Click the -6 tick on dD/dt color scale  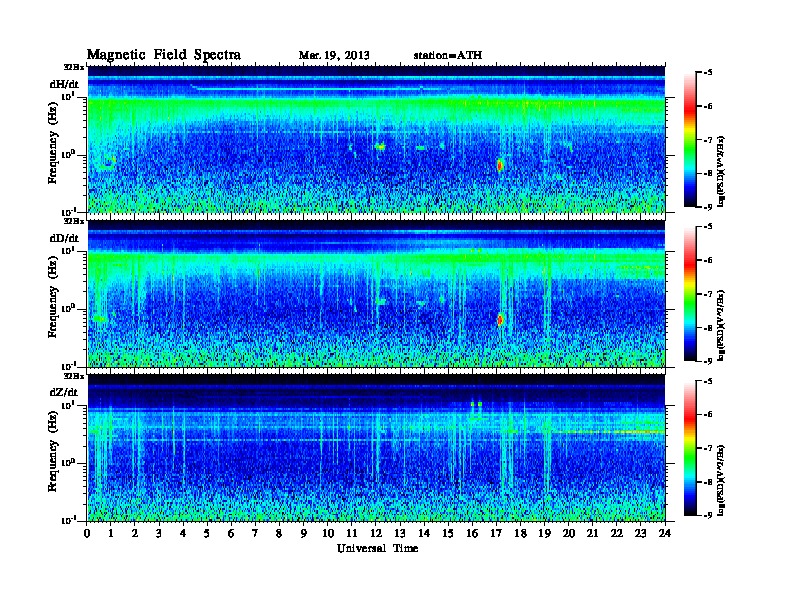(708, 260)
